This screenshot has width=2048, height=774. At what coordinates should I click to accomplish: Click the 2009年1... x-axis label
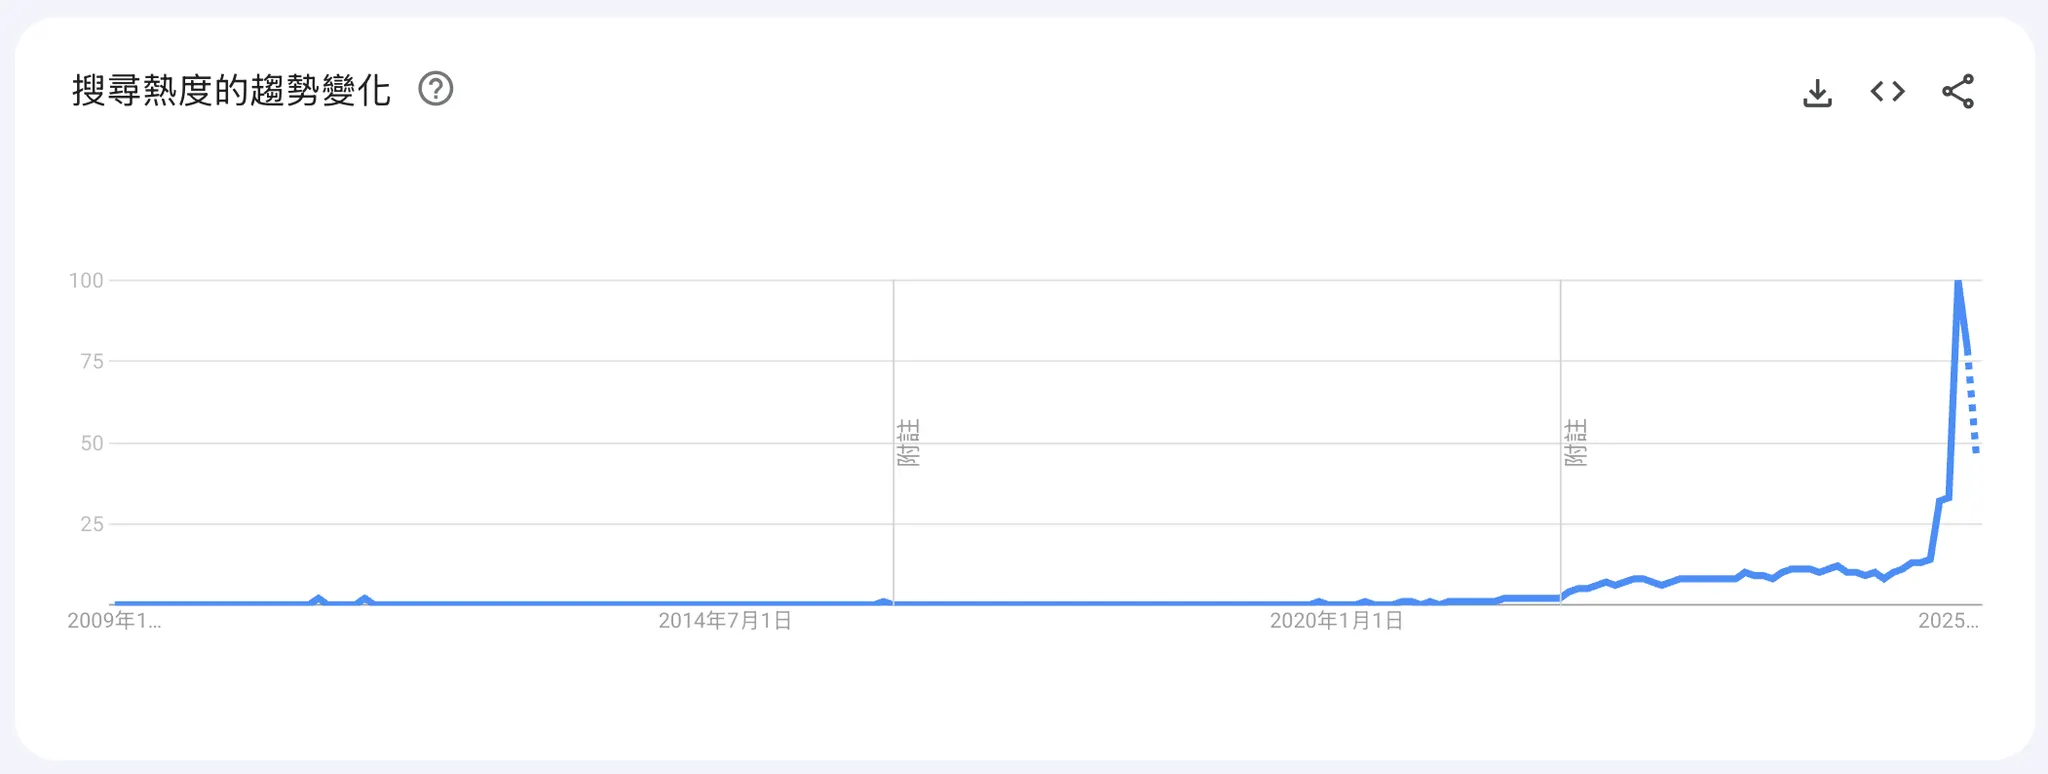[114, 621]
